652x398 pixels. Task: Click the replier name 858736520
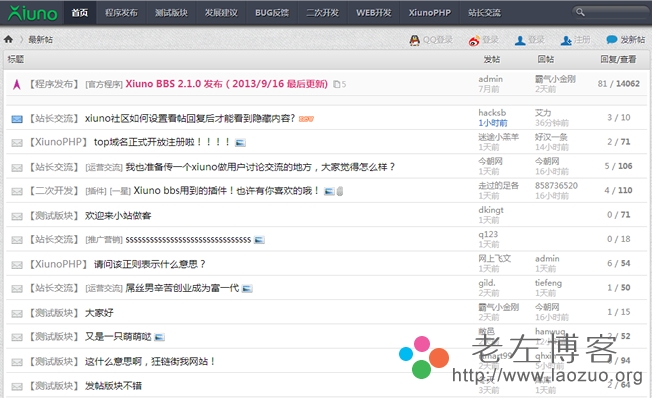click(556, 185)
